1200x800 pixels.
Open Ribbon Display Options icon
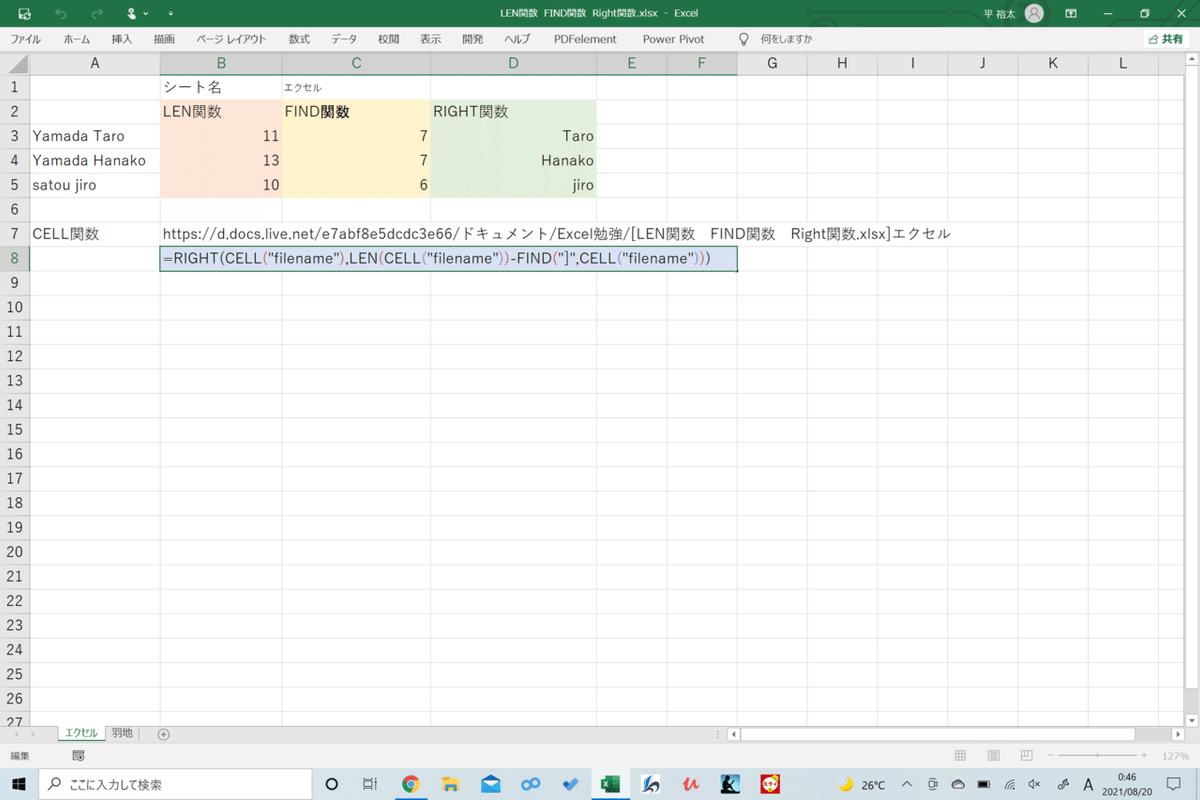pyautogui.click(x=1071, y=14)
